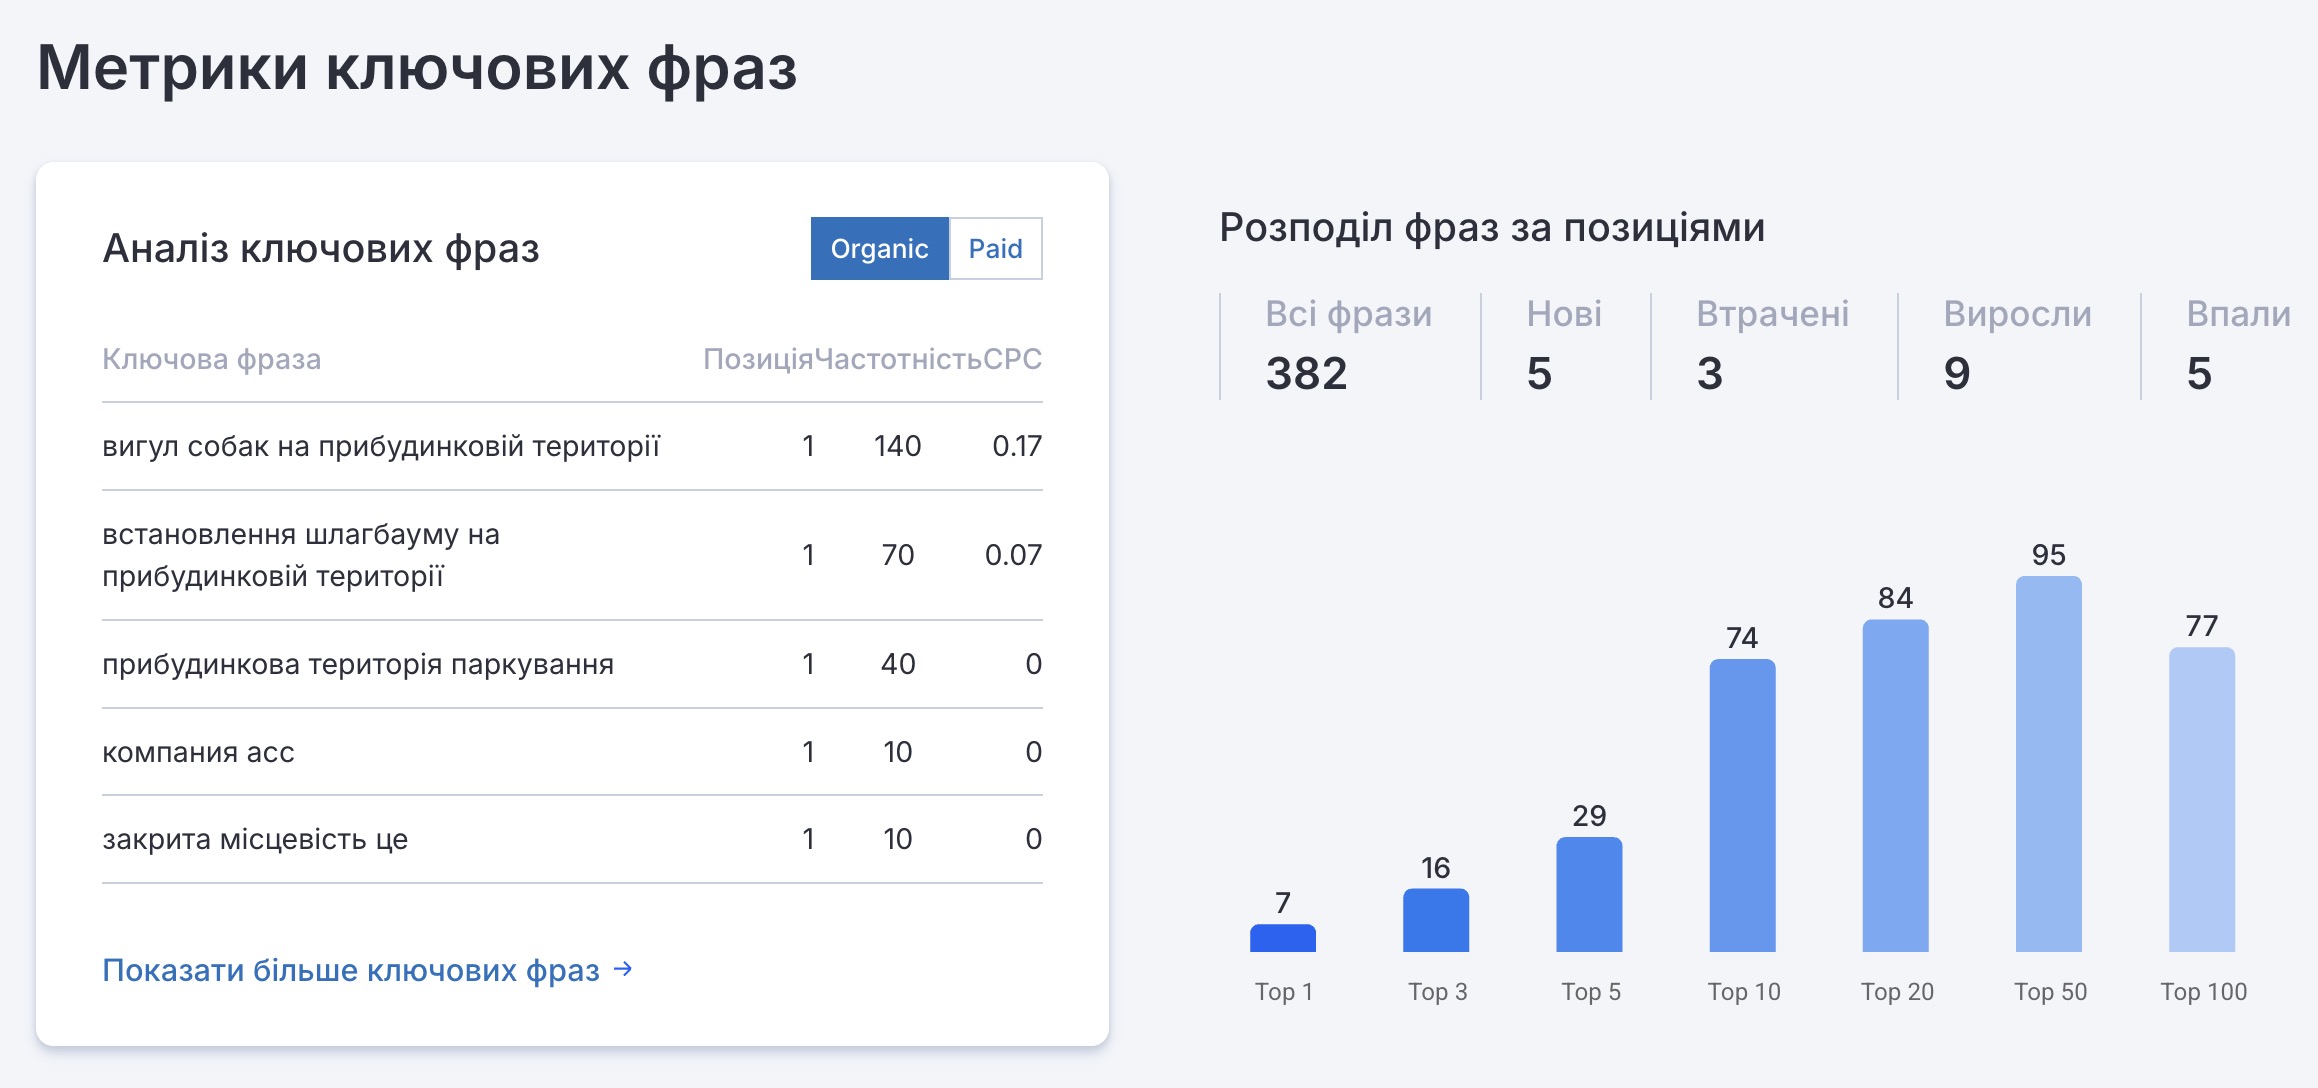Image resolution: width=2318 pixels, height=1088 pixels.
Task: Click the Top 5 bar showing 29
Action: (x=1589, y=894)
